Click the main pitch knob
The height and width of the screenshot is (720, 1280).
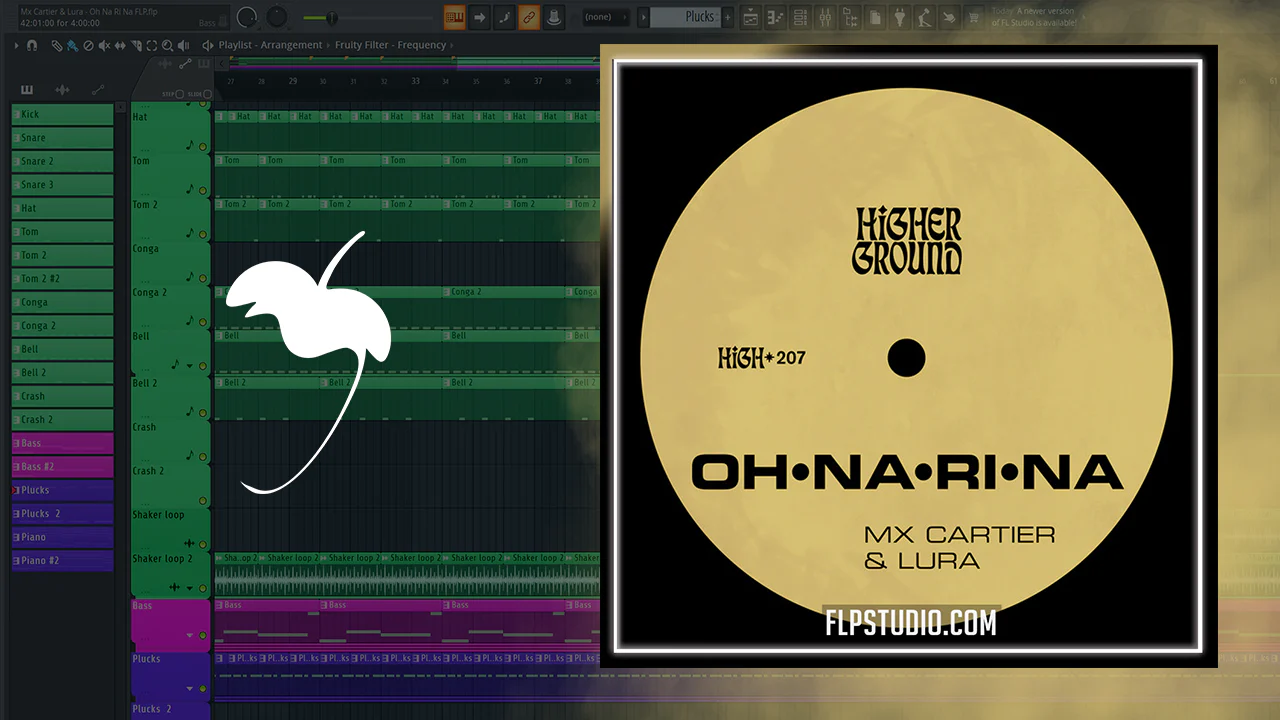(277, 17)
